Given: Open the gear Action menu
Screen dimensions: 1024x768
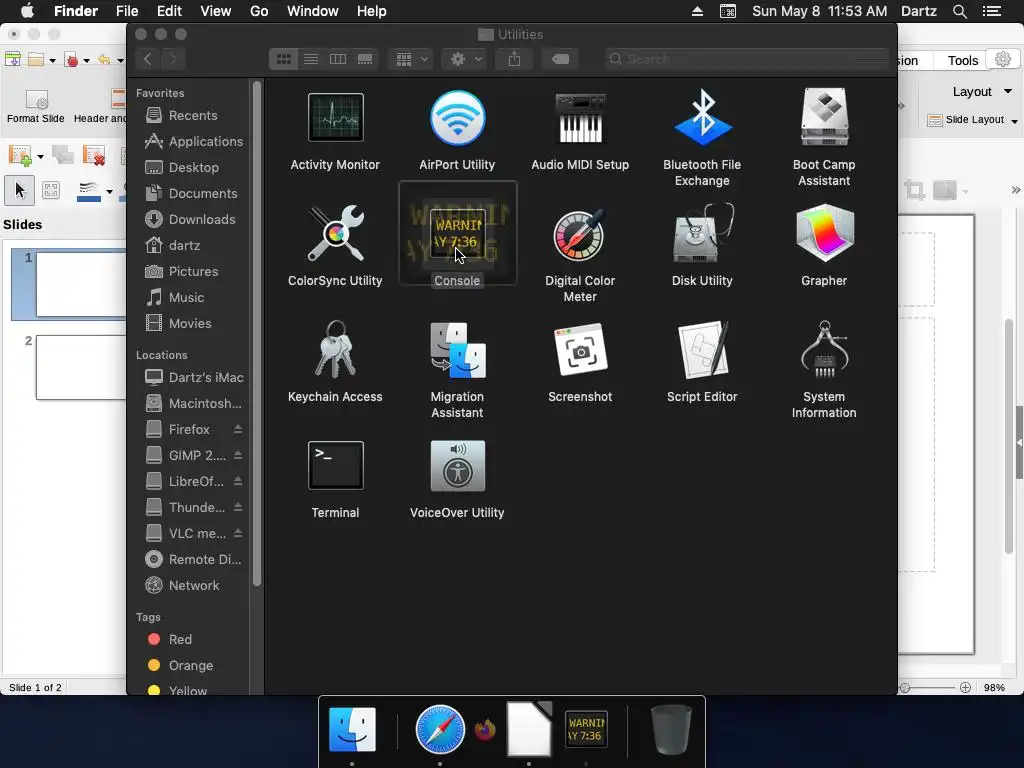Looking at the screenshot, I should tap(464, 59).
